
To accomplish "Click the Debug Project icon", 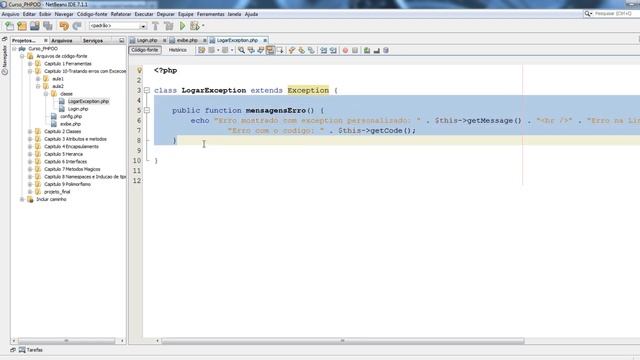I will tap(195, 26).
